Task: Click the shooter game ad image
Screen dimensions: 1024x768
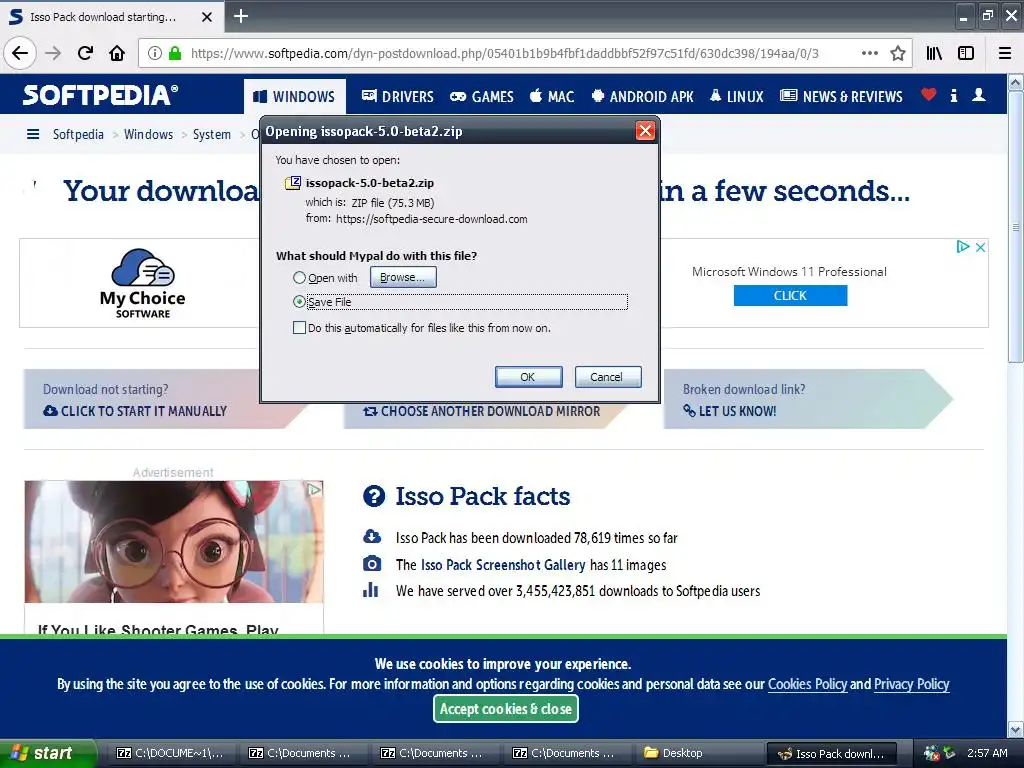Action: tap(174, 541)
